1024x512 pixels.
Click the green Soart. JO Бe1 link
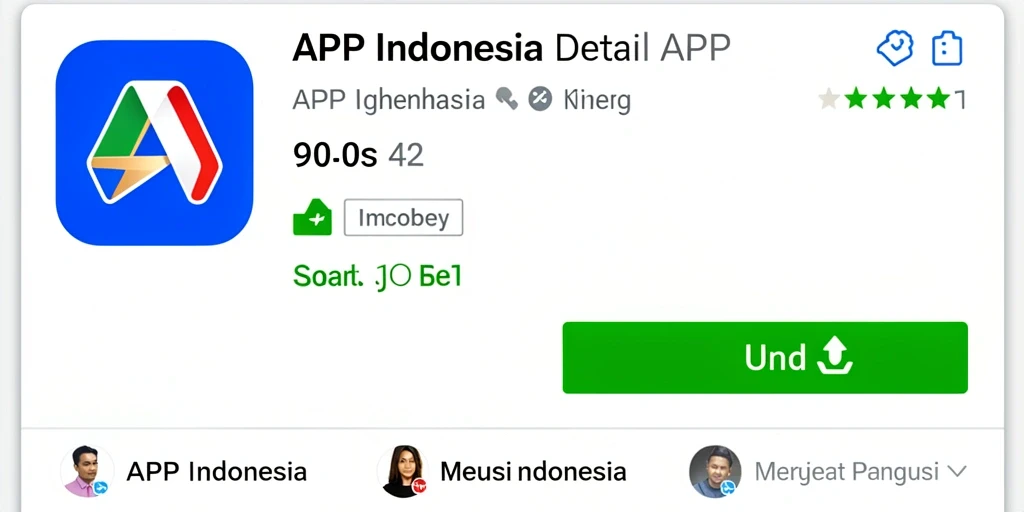click(x=377, y=277)
